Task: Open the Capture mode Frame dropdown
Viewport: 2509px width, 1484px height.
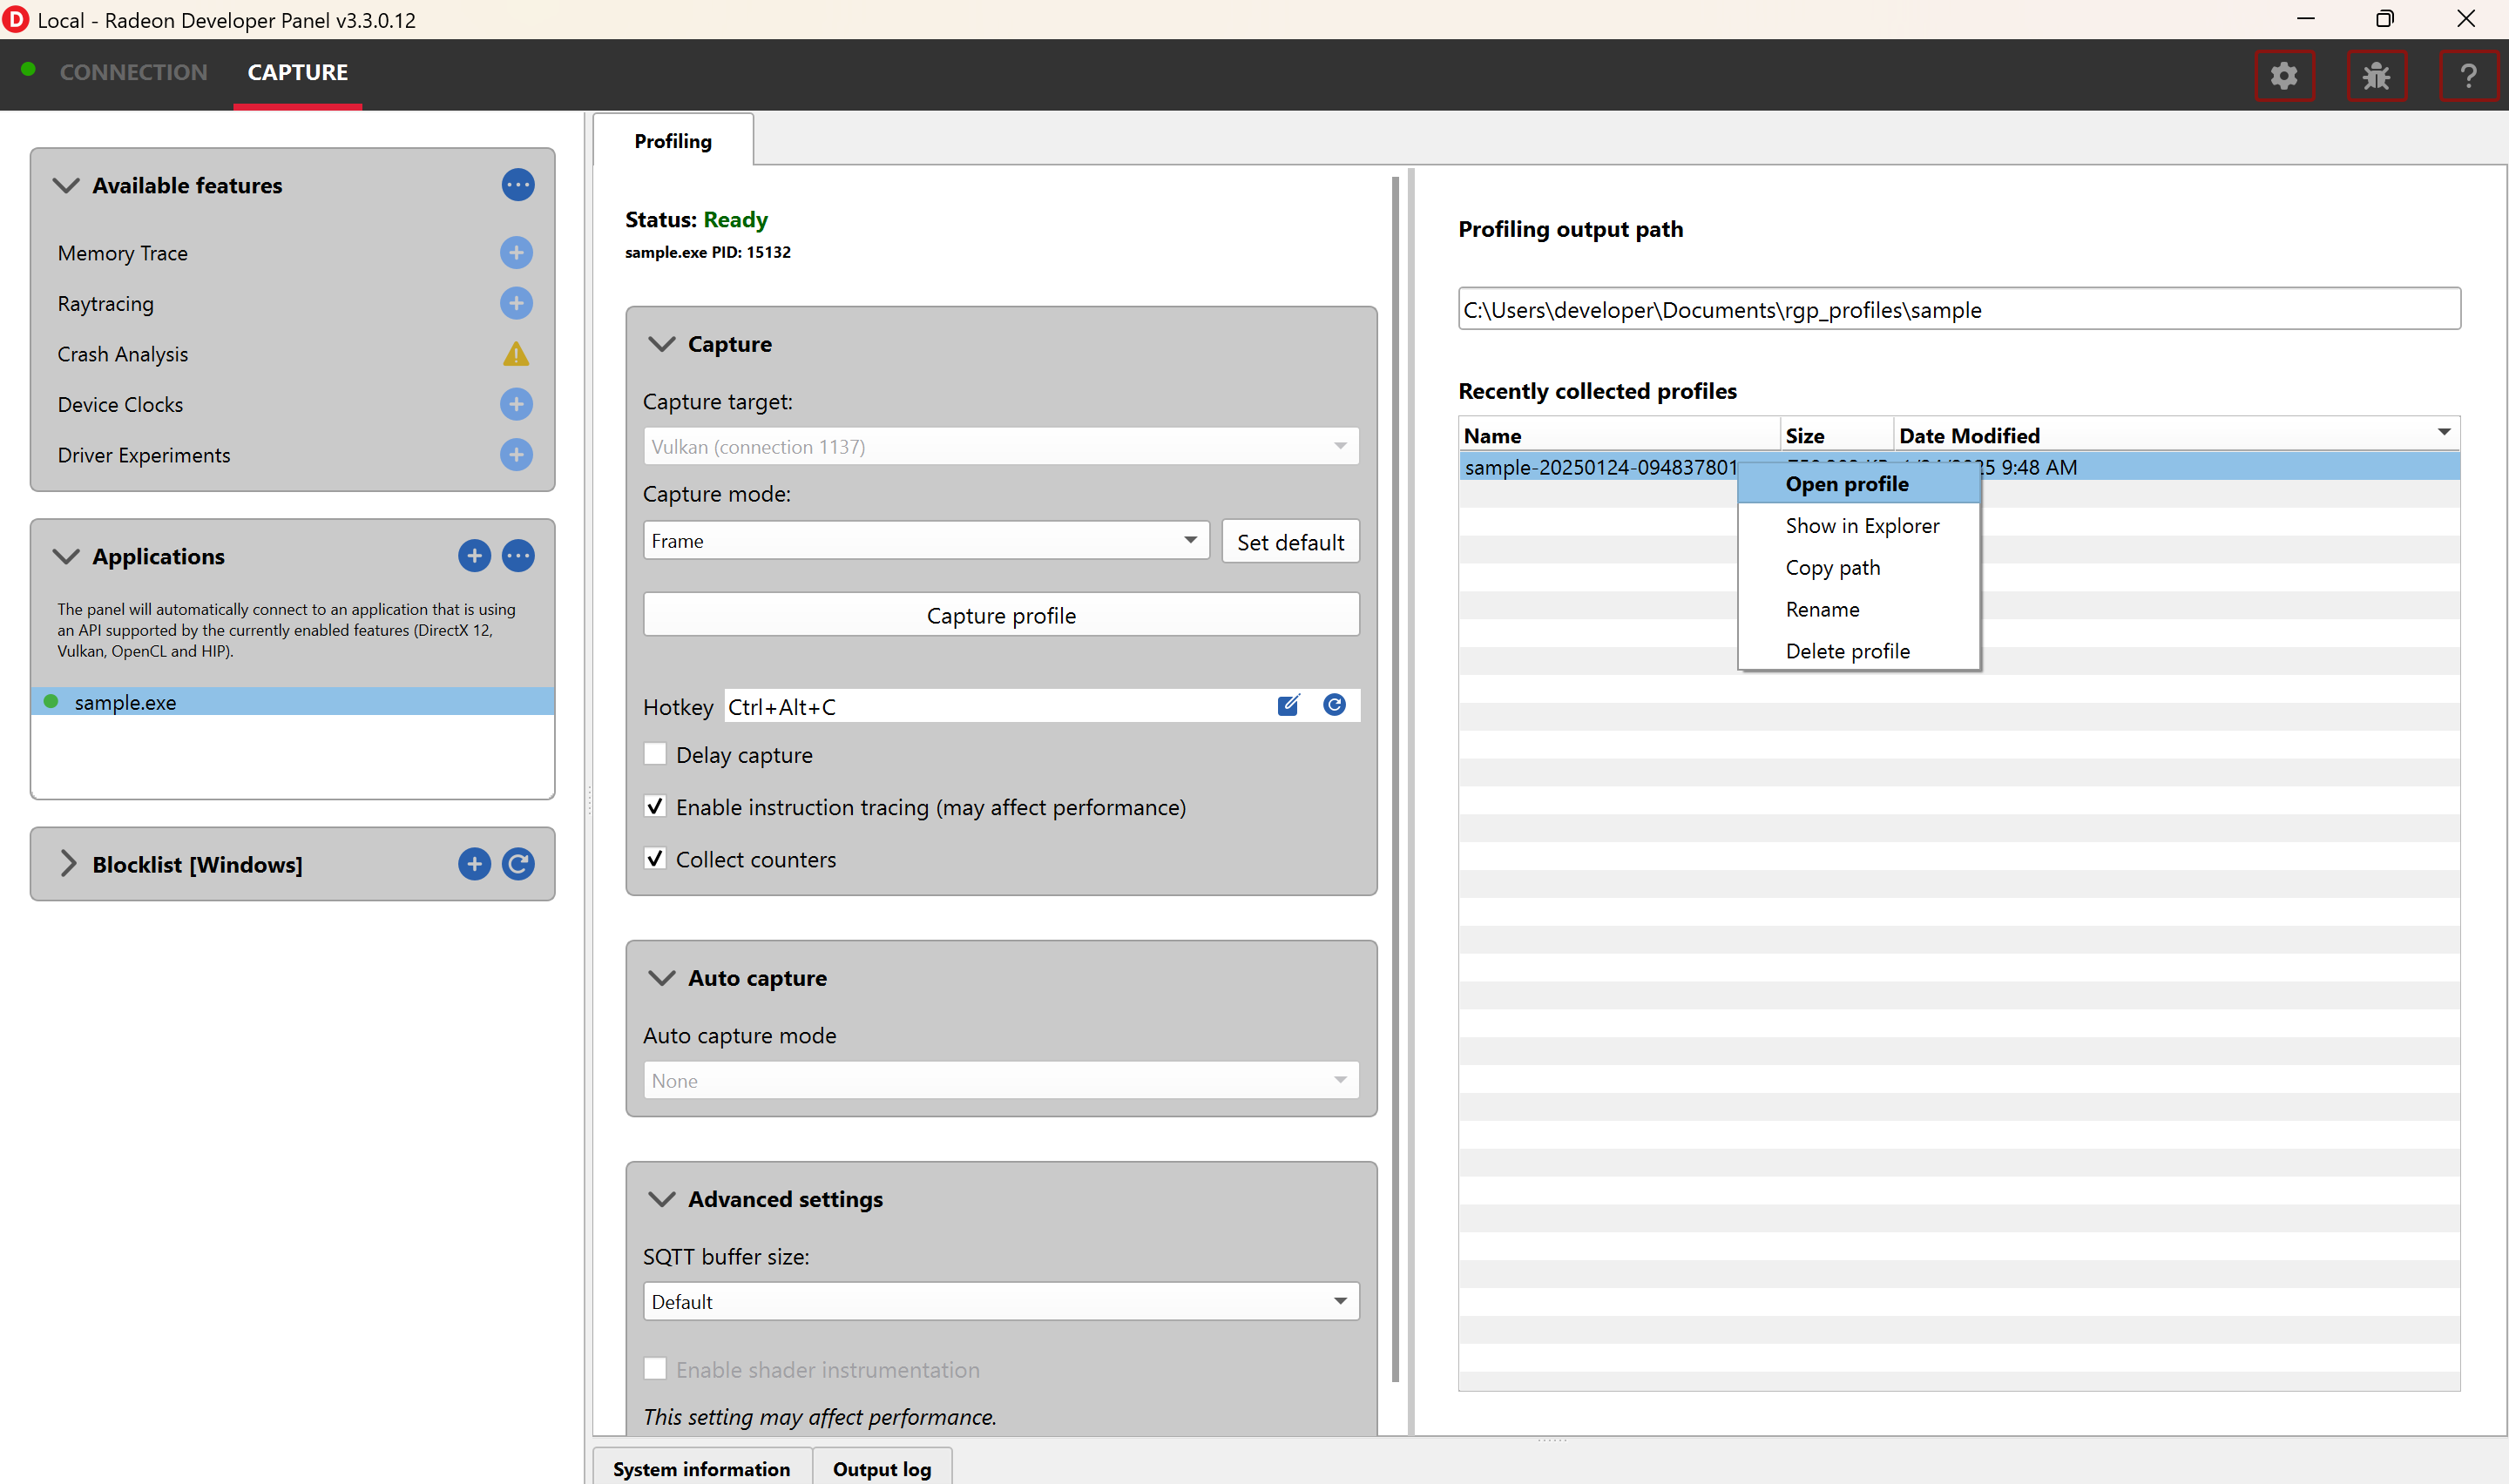Action: pos(925,541)
